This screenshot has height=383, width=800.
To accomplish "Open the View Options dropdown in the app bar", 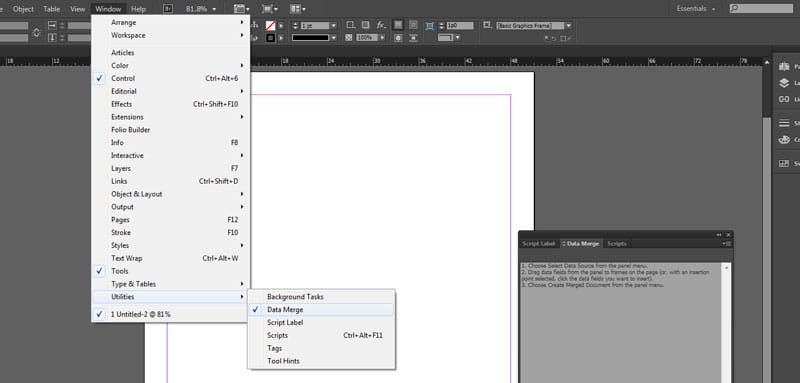I will [241, 9].
